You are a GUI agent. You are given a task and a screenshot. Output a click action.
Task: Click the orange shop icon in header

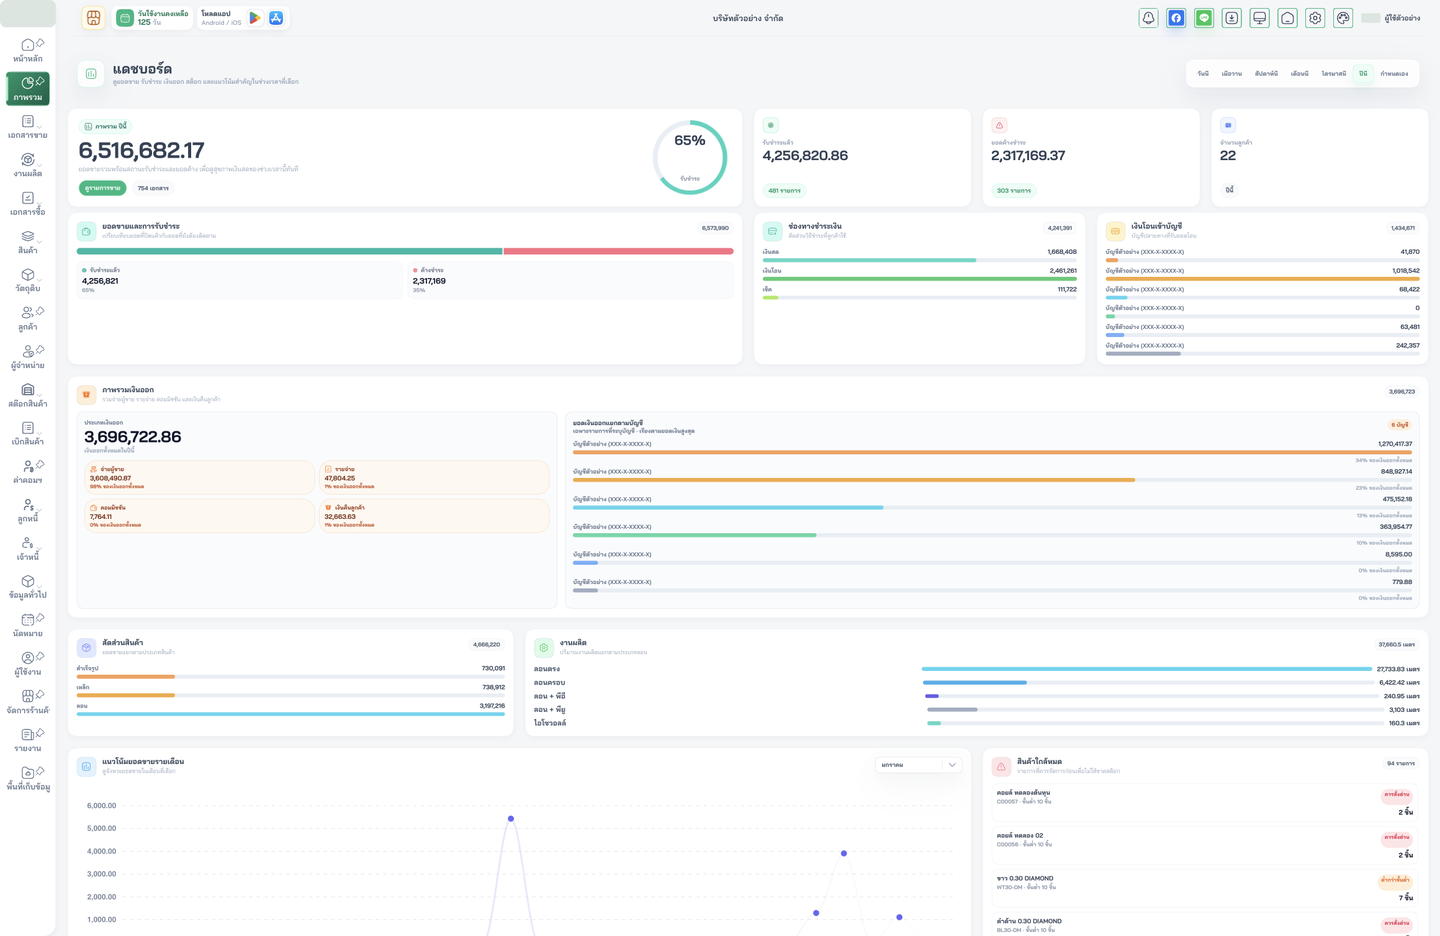[x=93, y=18]
